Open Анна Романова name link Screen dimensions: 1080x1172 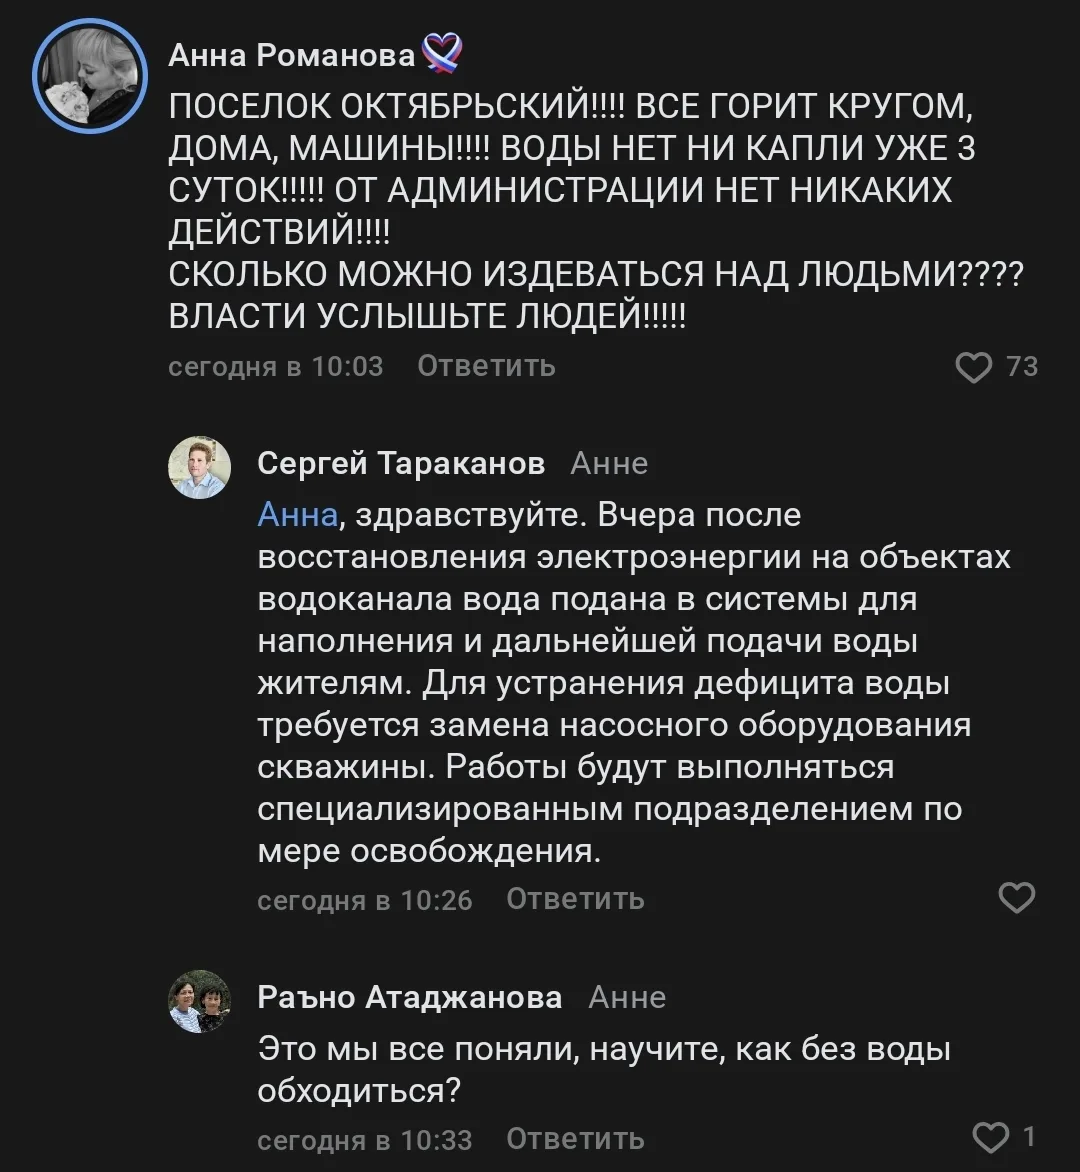click(x=291, y=55)
